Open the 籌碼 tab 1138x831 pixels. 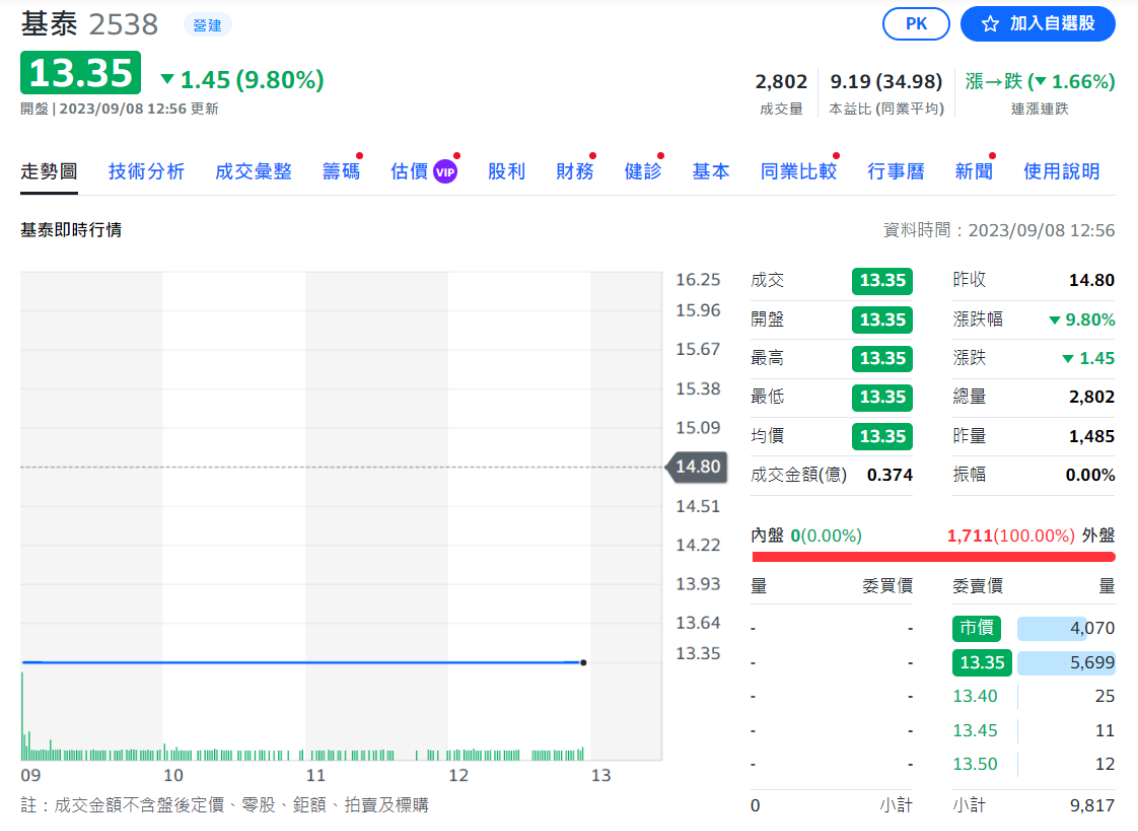[x=340, y=172]
